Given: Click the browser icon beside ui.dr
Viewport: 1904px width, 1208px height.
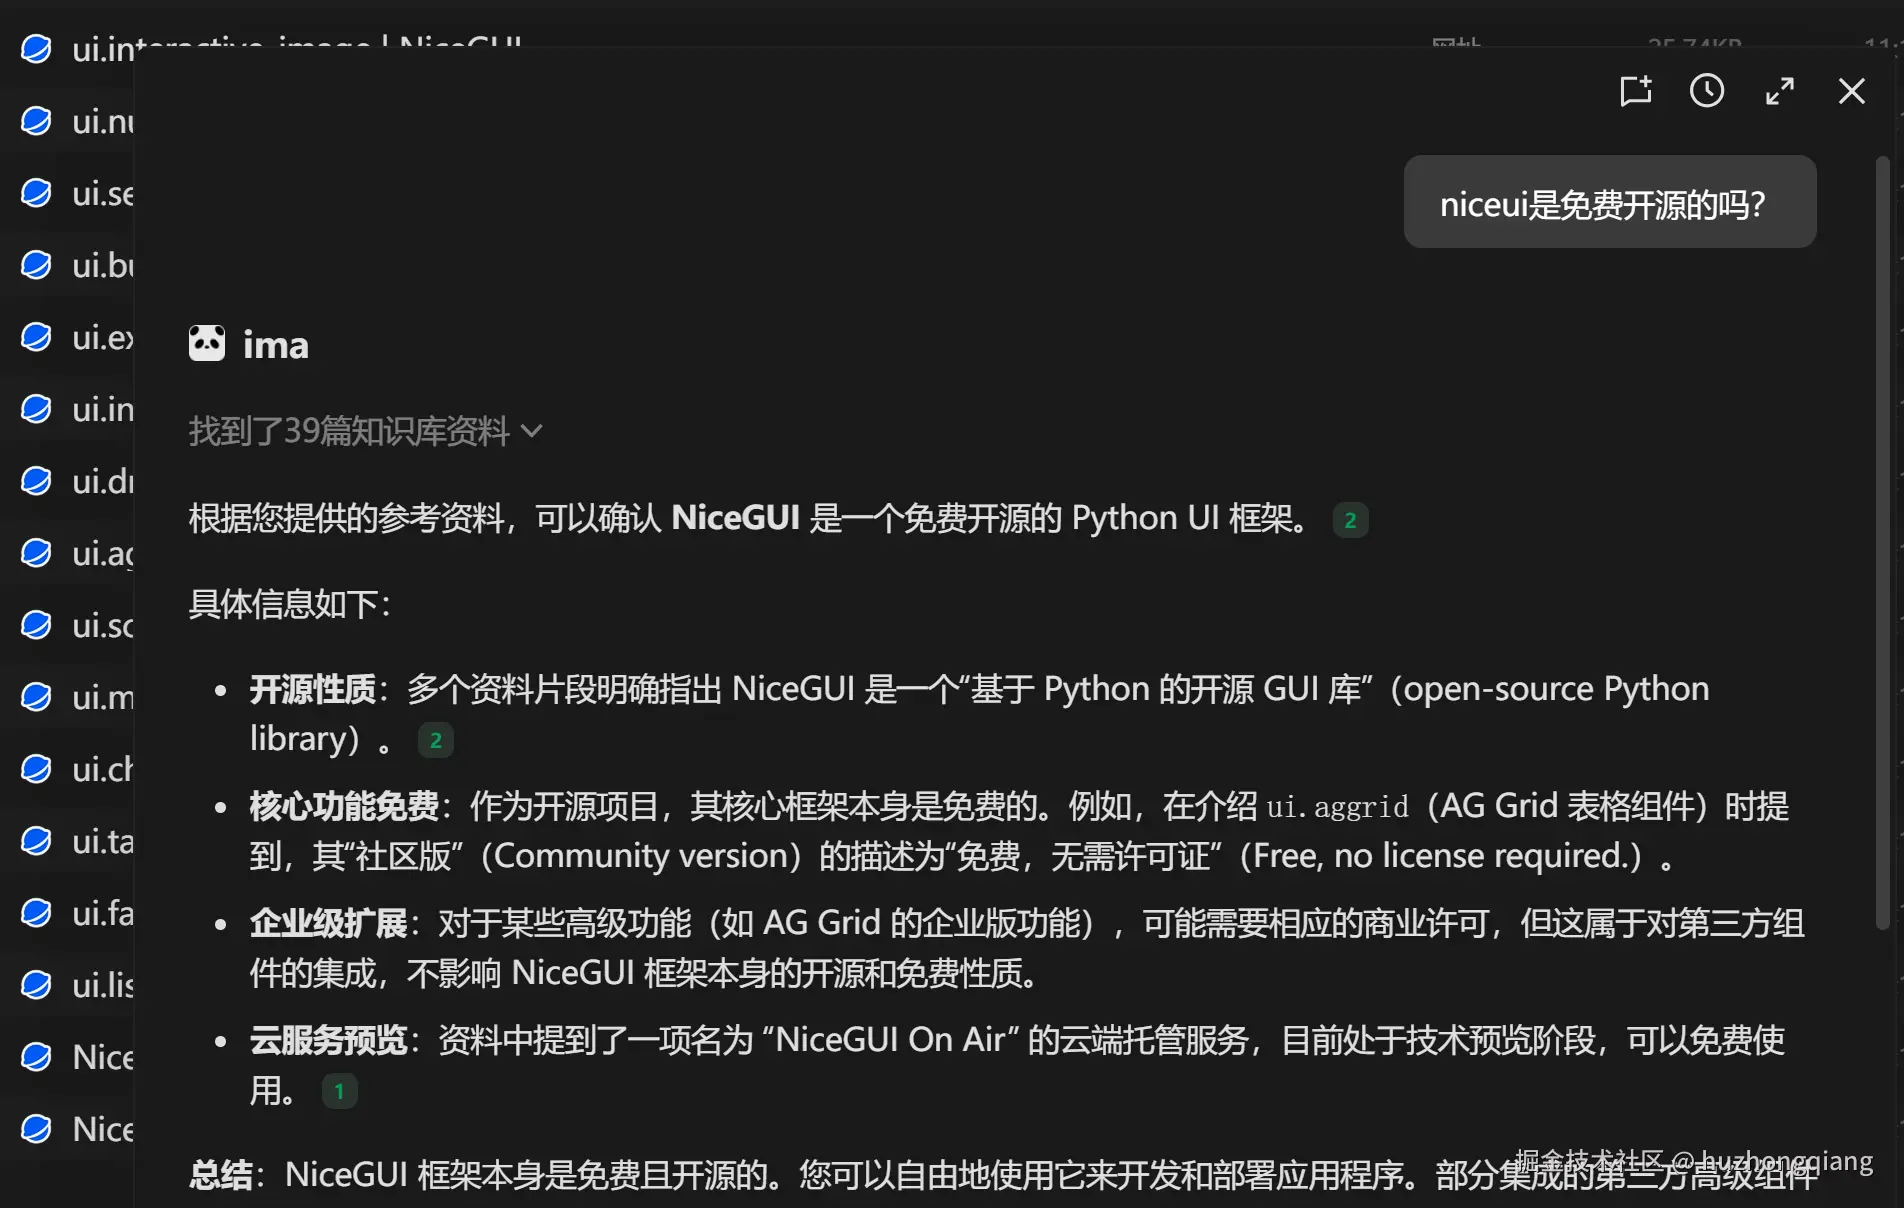Looking at the screenshot, I should tap(36, 481).
